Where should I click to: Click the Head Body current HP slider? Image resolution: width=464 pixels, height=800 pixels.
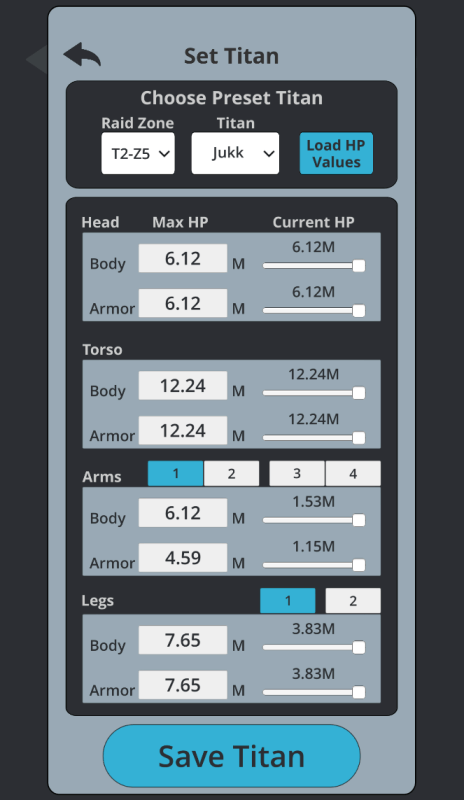[x=314, y=265]
